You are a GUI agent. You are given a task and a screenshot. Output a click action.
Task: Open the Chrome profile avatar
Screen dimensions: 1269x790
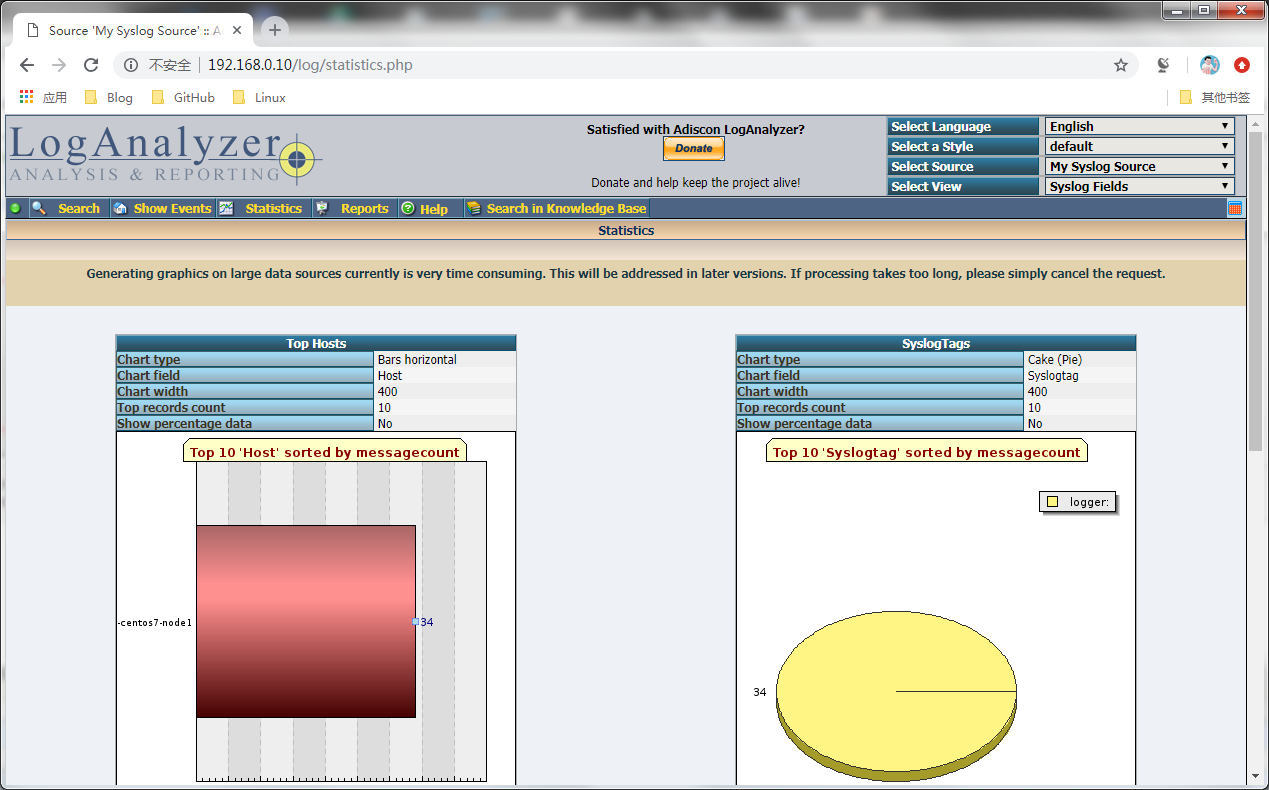(x=1210, y=65)
